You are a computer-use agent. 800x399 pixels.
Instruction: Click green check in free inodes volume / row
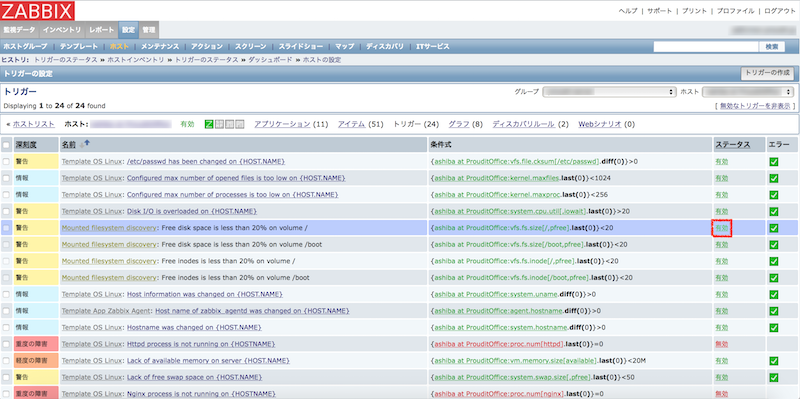point(774,261)
